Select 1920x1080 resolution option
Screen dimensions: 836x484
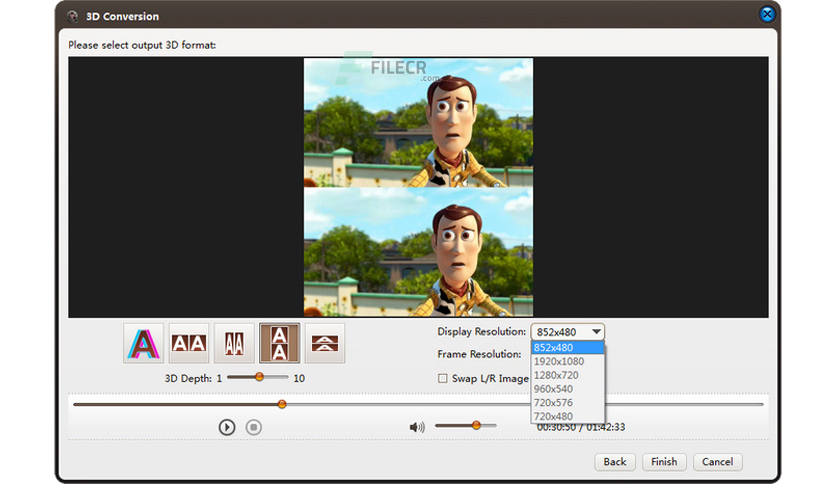tap(568, 361)
